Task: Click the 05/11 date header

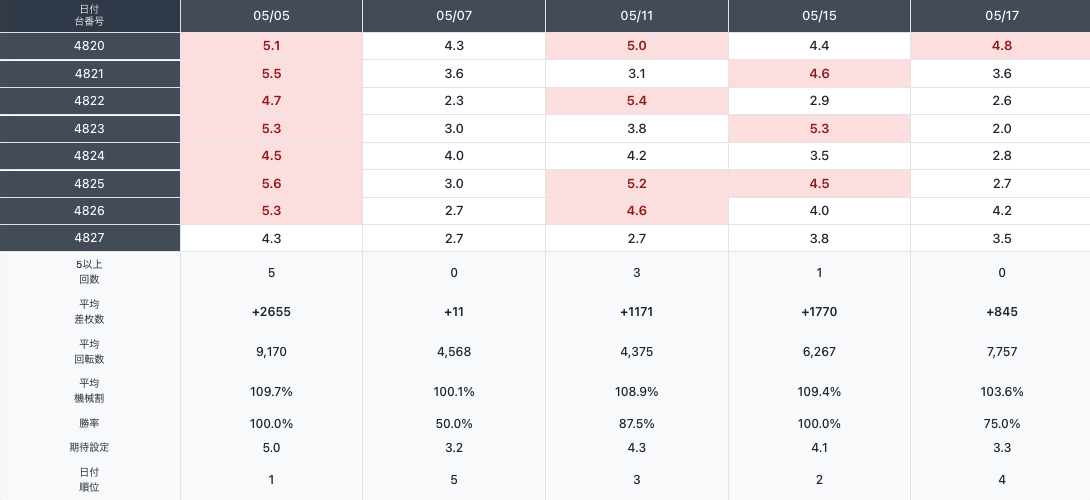Action: [x=637, y=16]
